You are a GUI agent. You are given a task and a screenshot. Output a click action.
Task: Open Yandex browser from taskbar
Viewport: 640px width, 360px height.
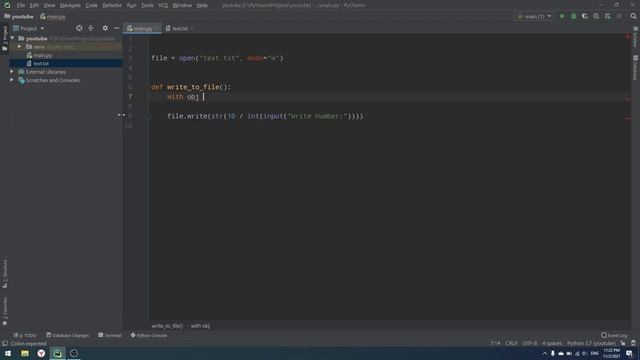(x=41, y=353)
